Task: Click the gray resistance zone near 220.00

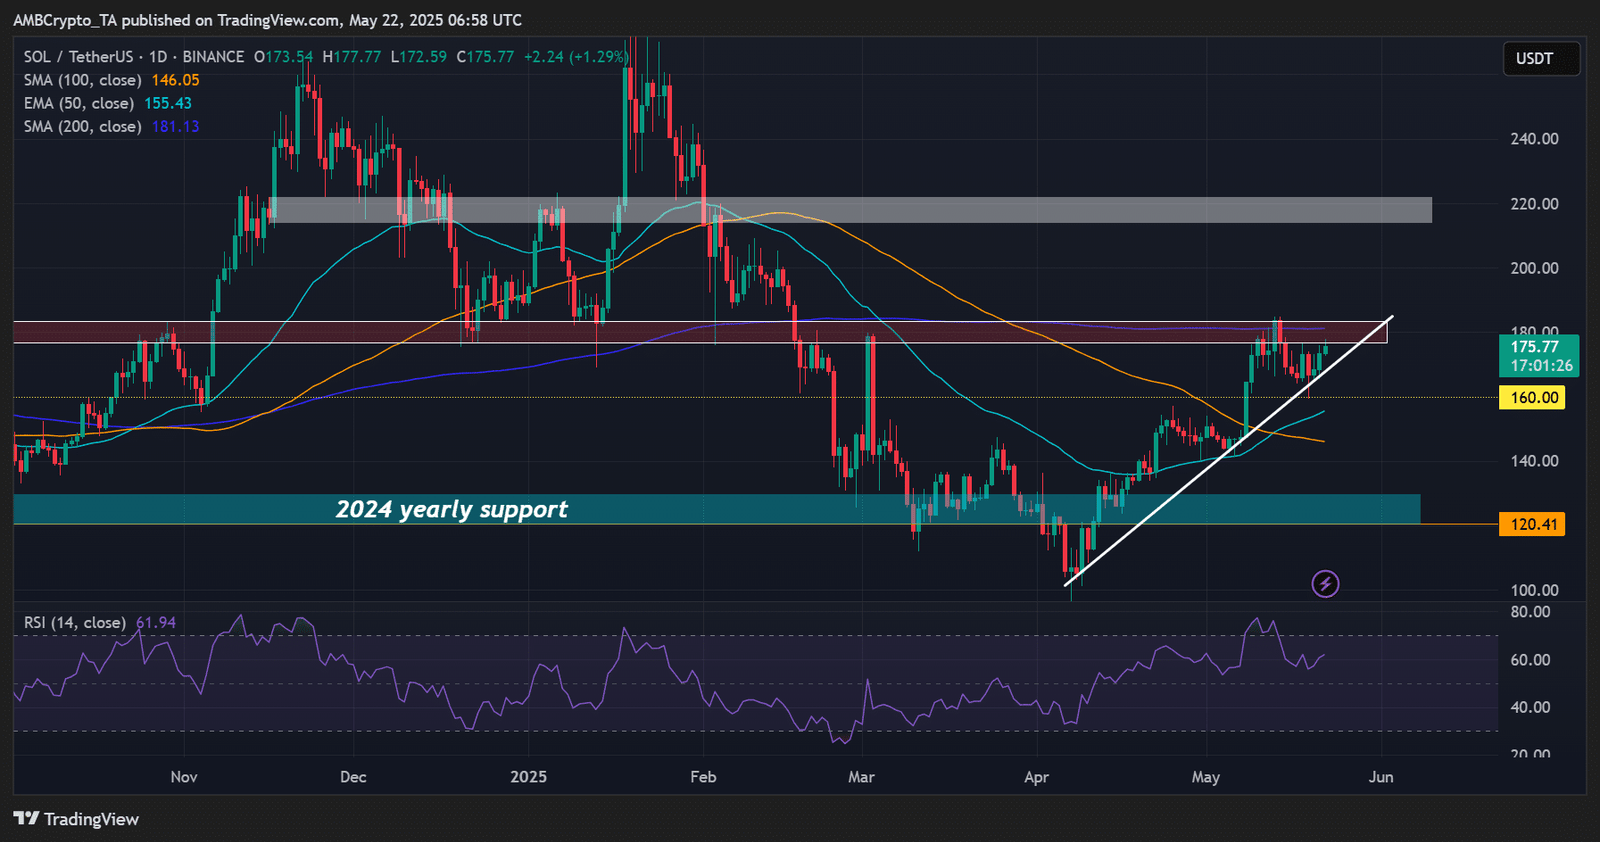Action: 850,210
